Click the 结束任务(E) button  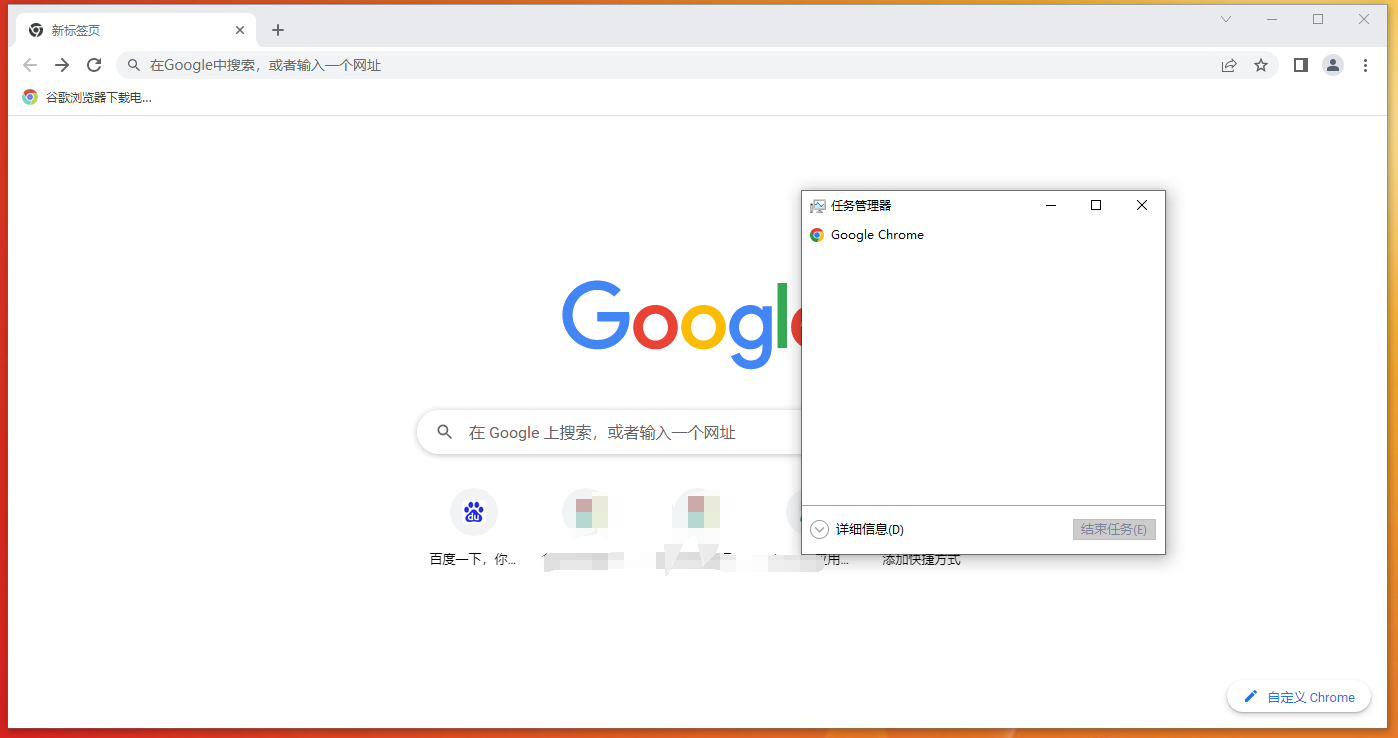pos(1114,529)
